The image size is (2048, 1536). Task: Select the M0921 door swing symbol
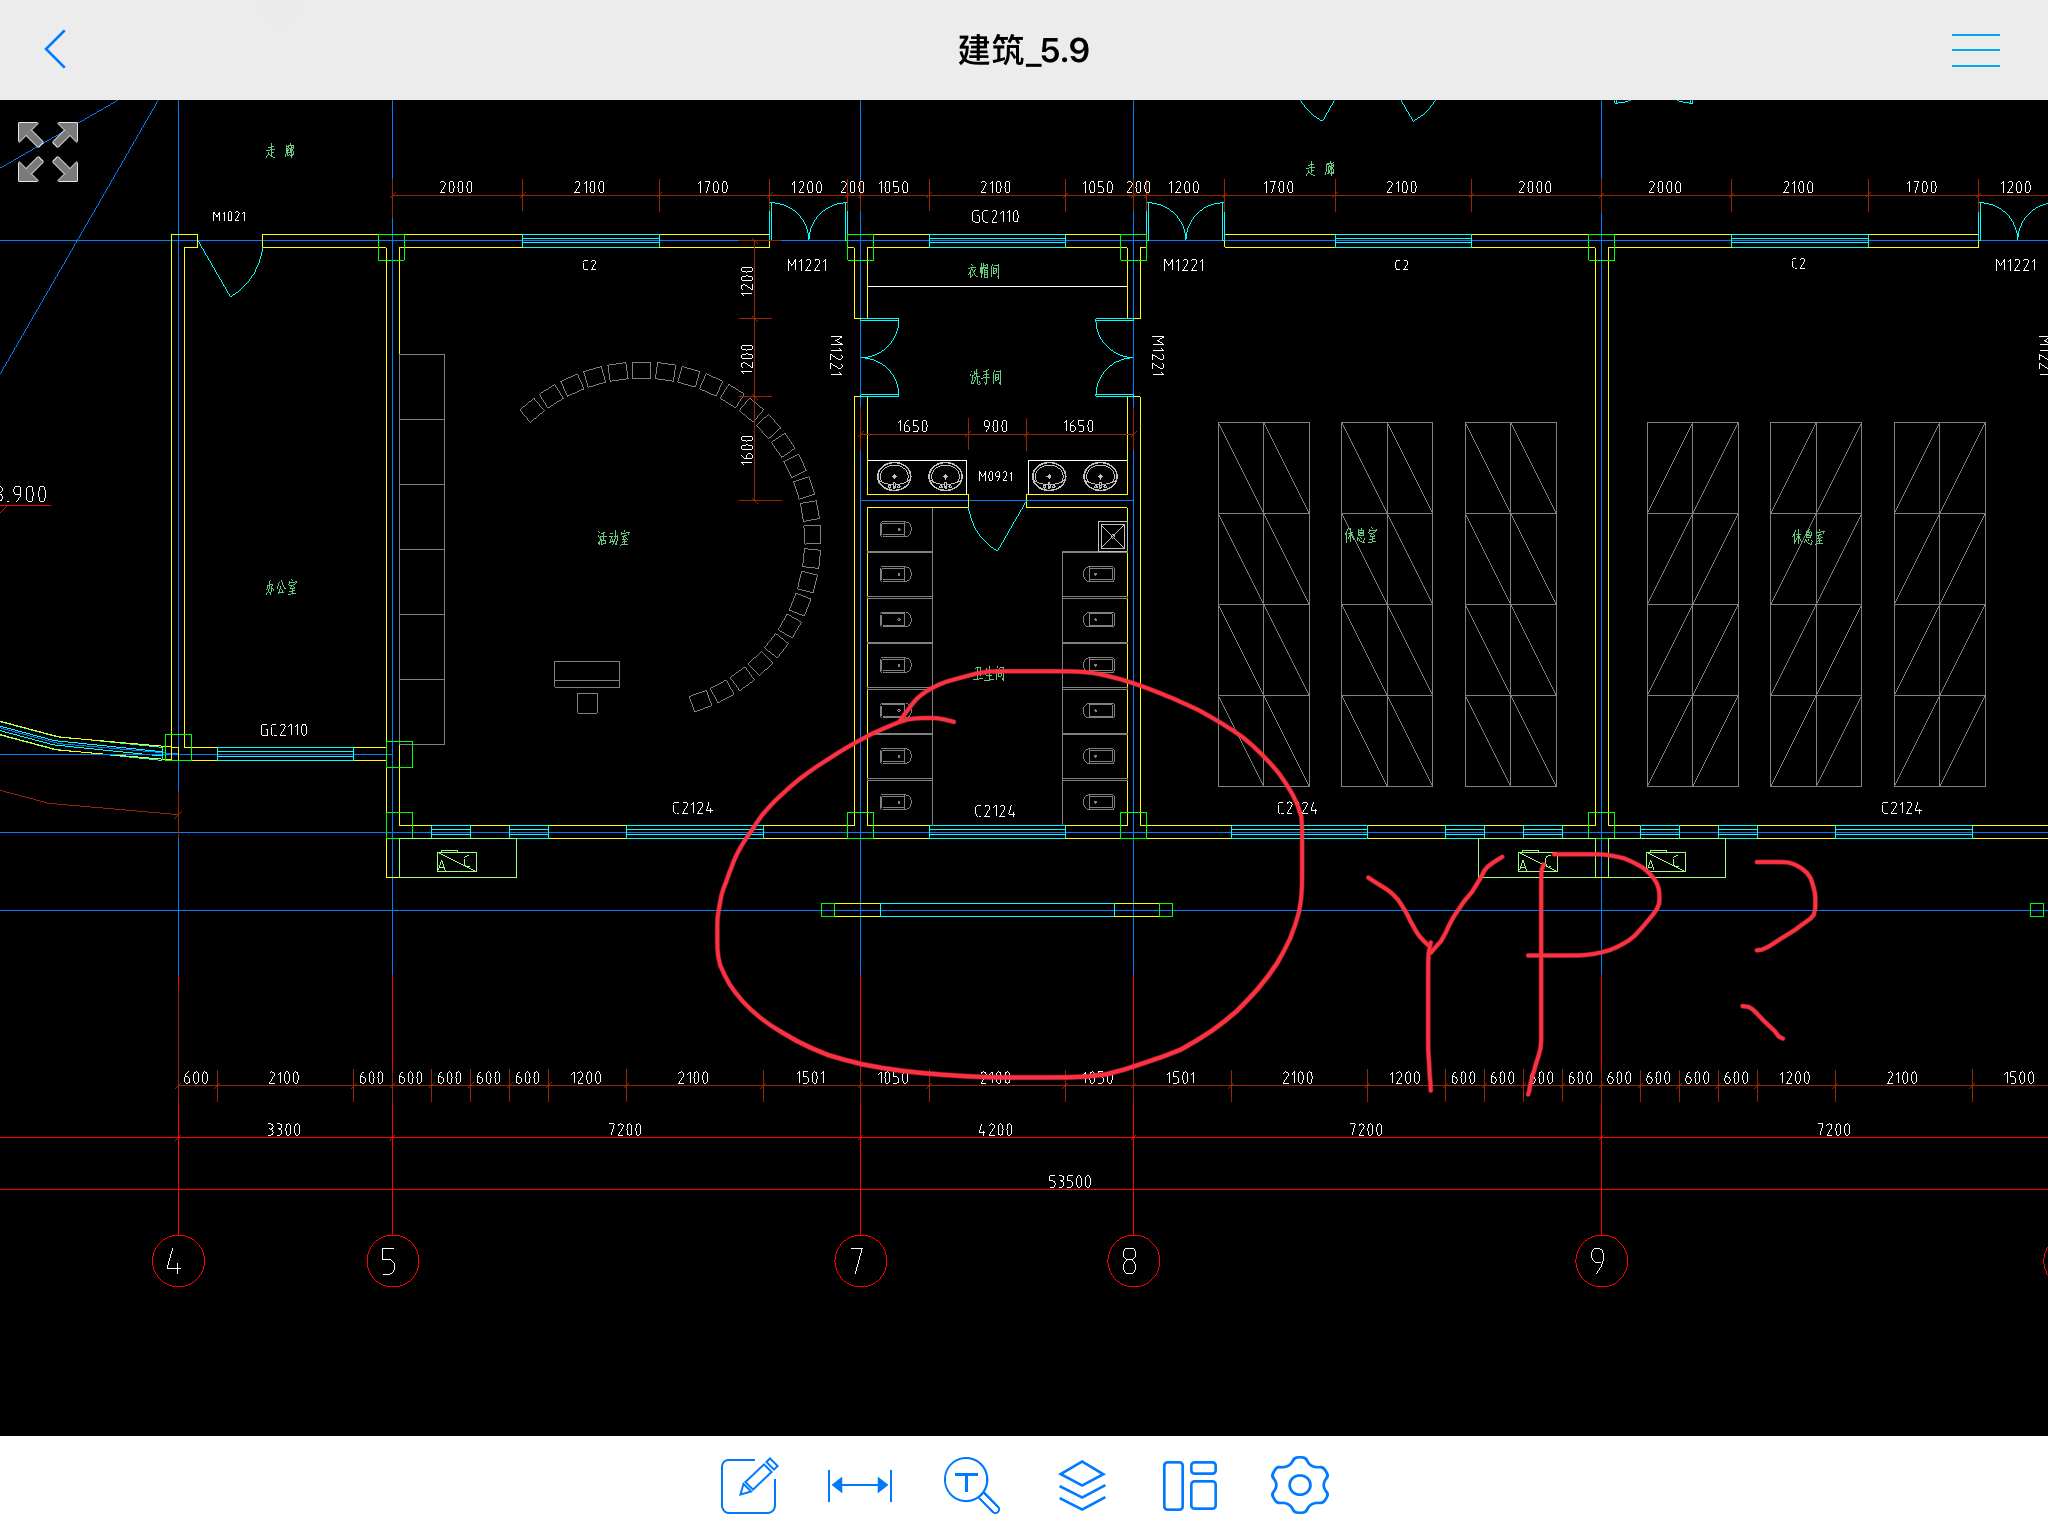click(997, 527)
